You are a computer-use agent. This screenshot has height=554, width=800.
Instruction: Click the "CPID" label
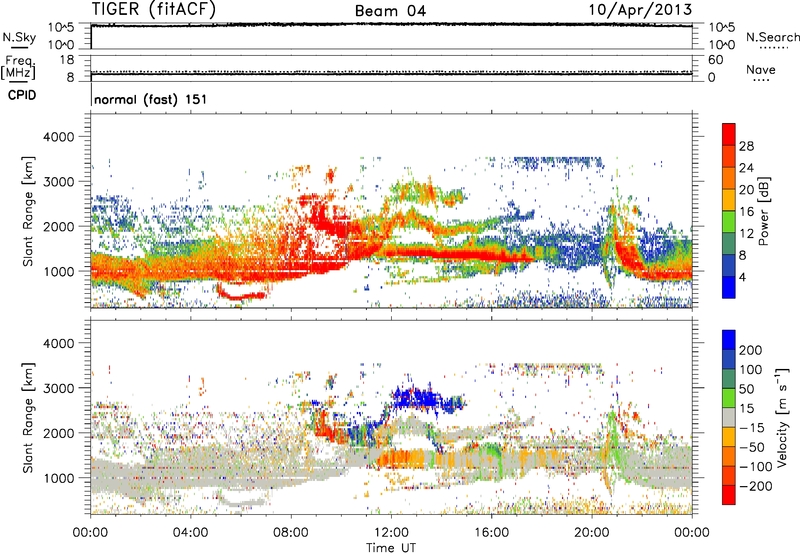point(22,95)
